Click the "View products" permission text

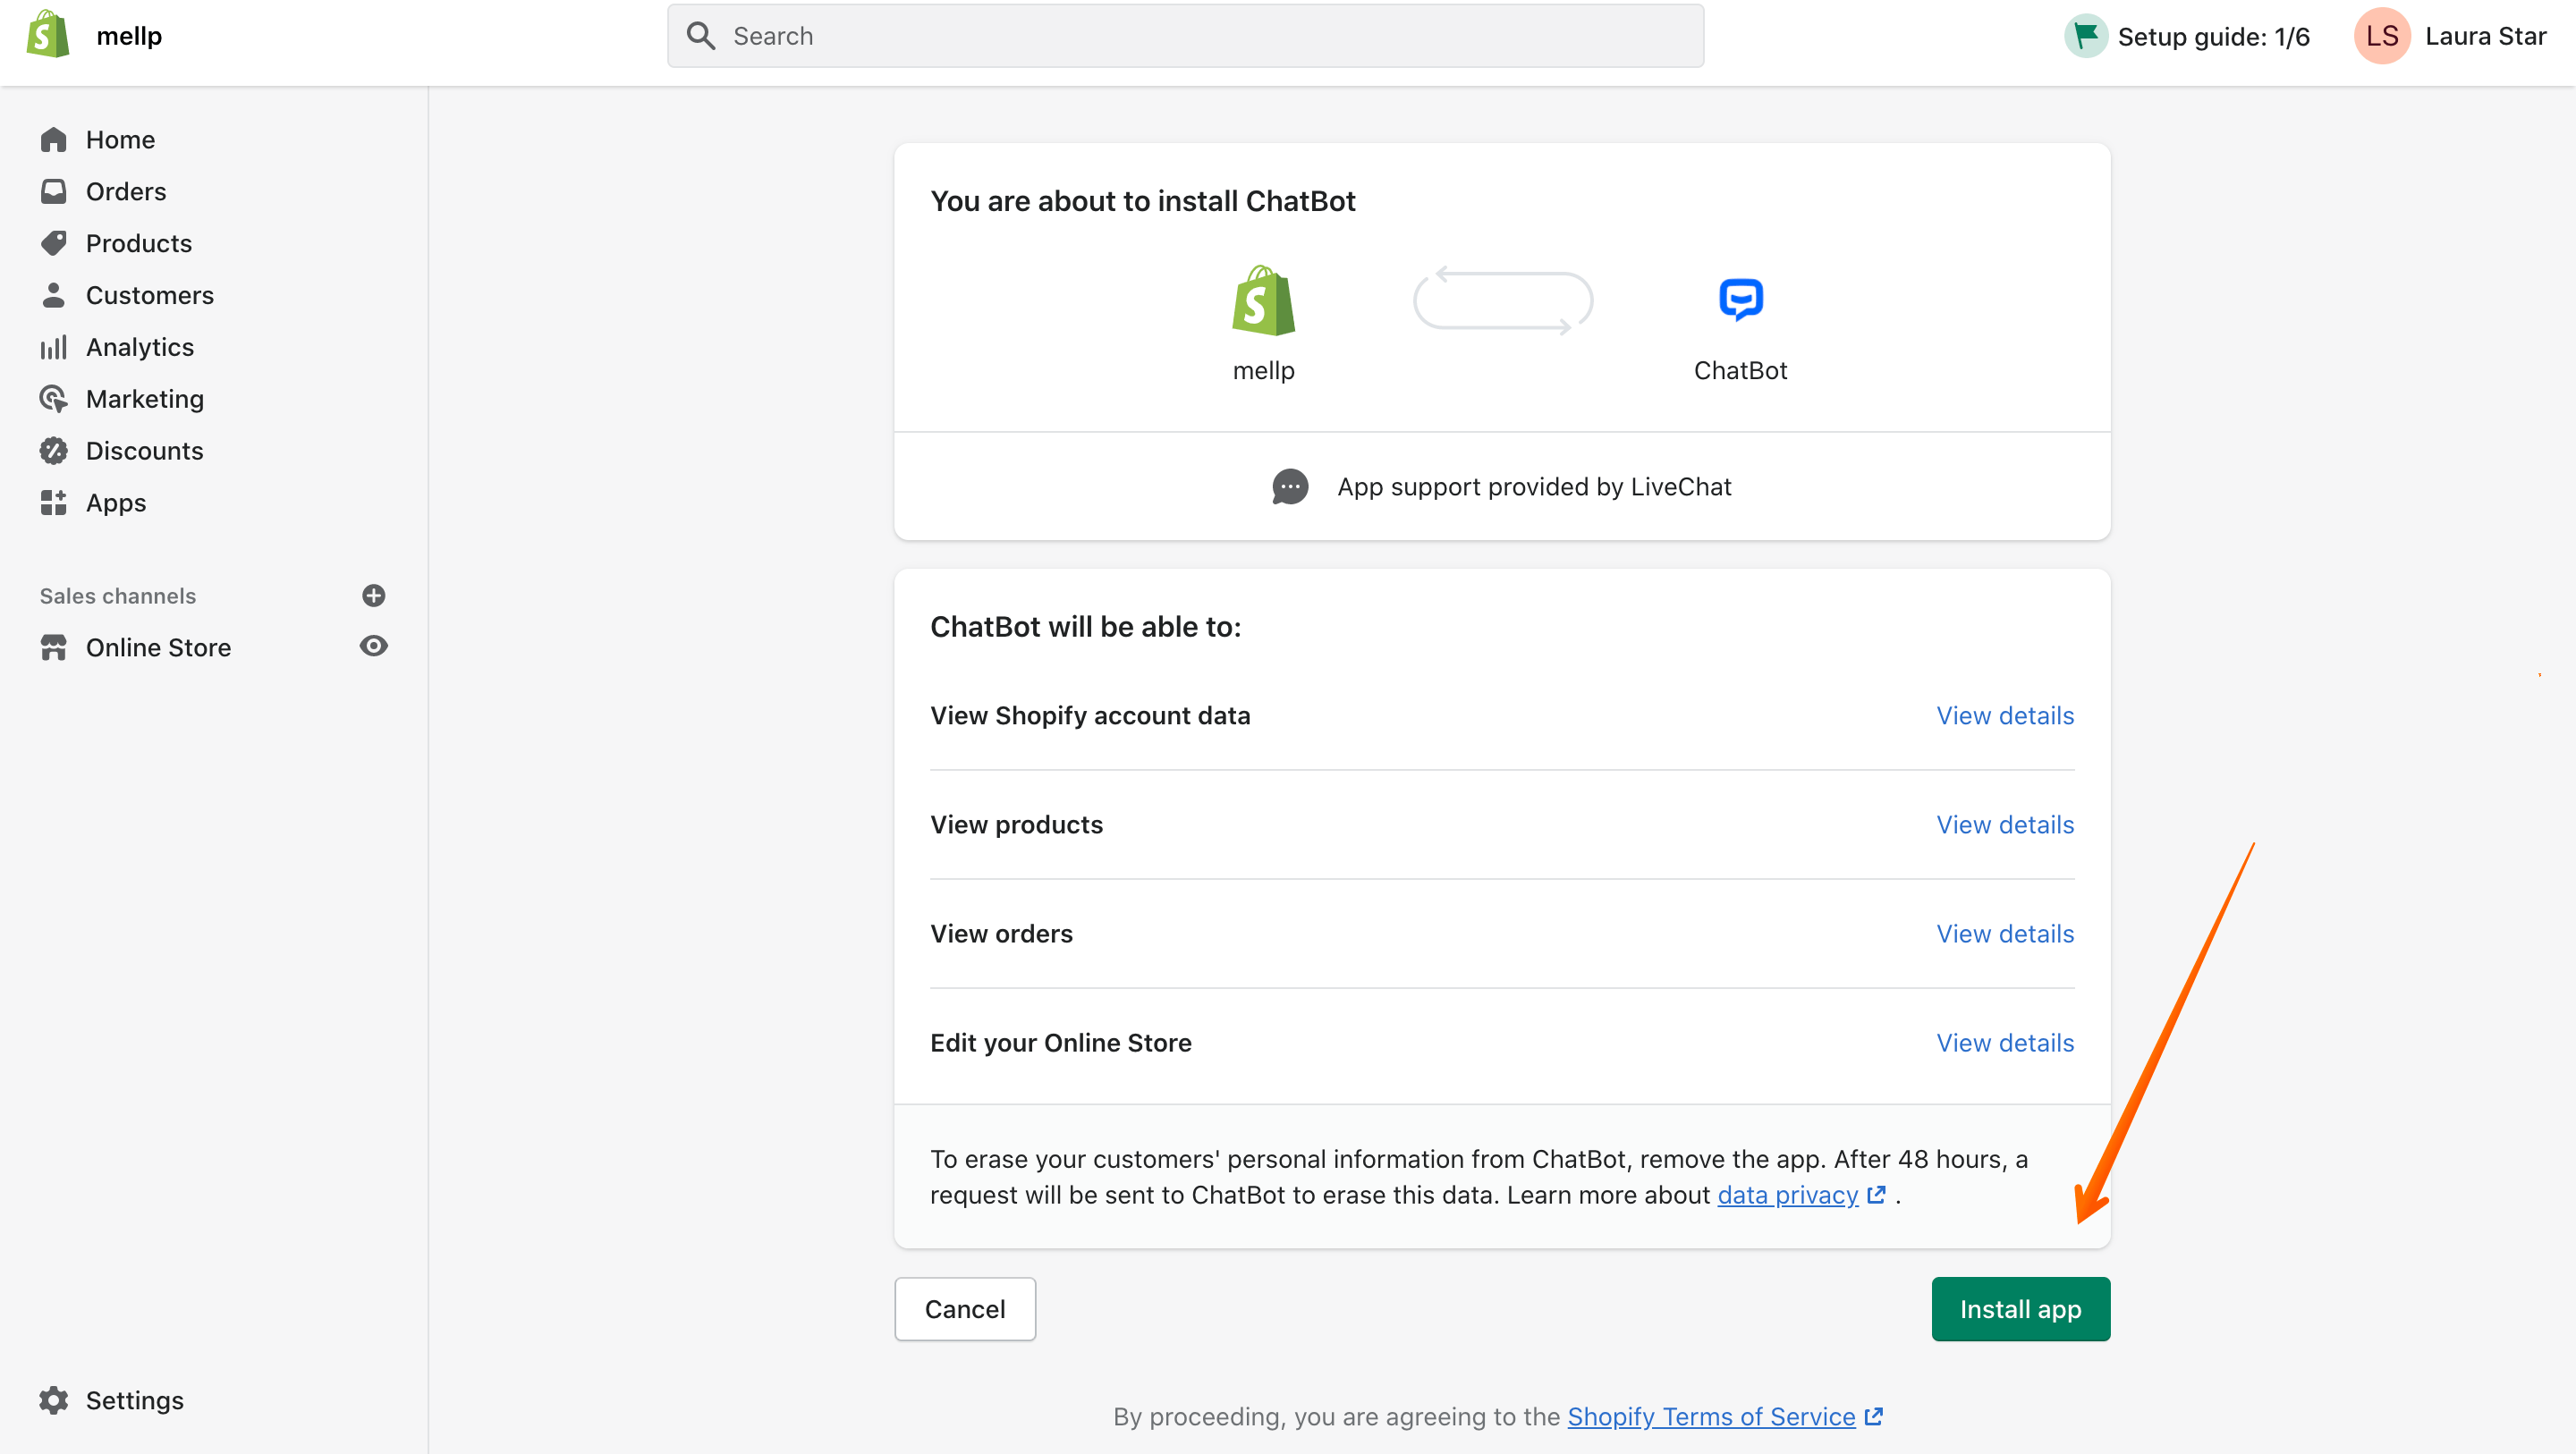pos(1016,825)
